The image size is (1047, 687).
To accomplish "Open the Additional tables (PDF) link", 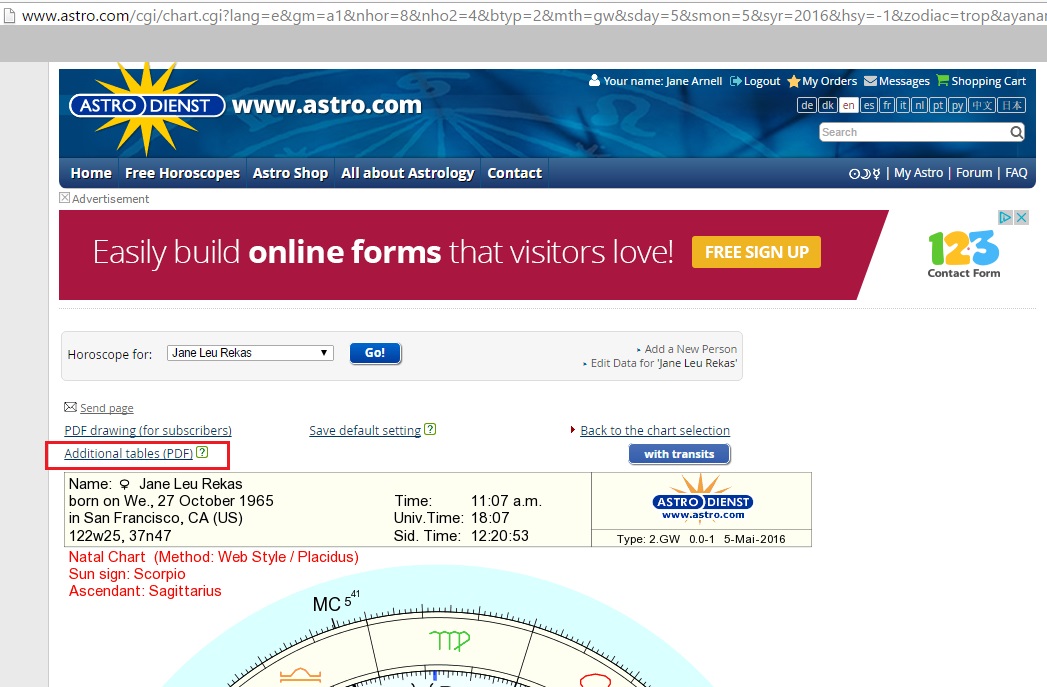I will 131,453.
